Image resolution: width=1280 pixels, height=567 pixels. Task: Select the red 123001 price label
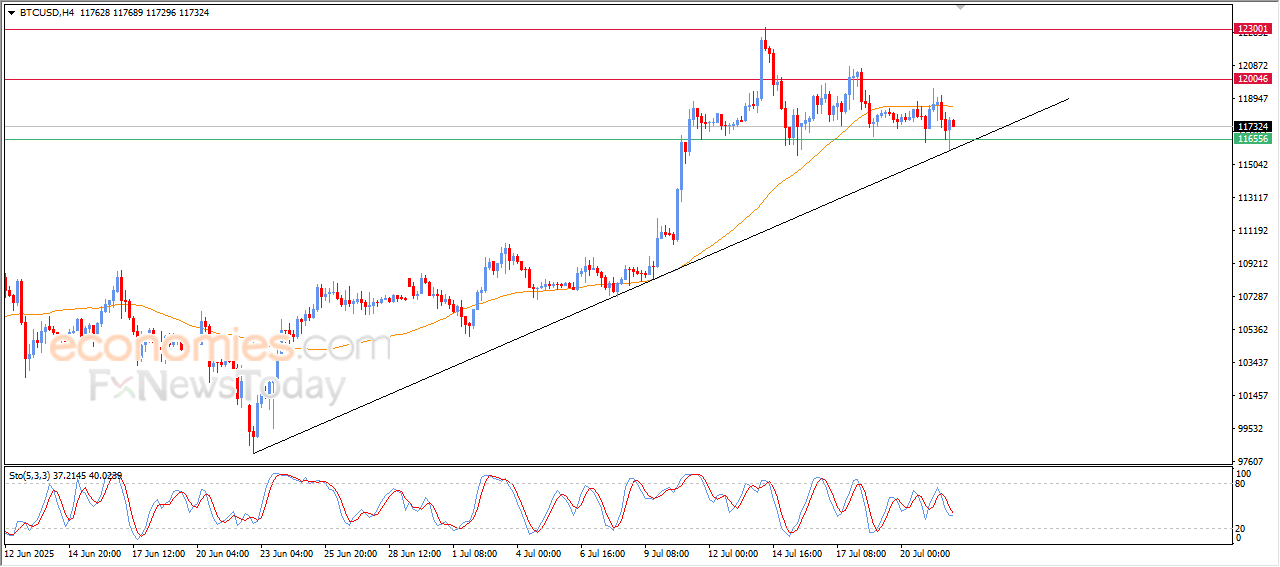point(1253,30)
